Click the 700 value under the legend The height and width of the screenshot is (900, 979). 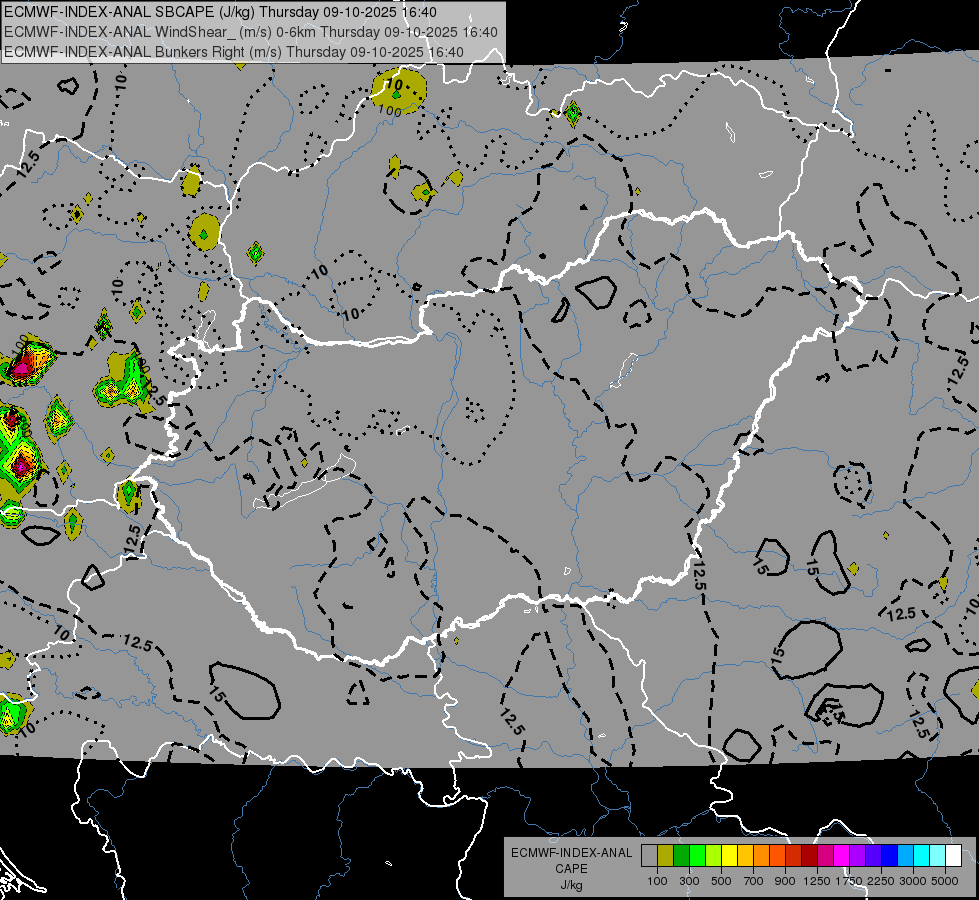[753, 881]
